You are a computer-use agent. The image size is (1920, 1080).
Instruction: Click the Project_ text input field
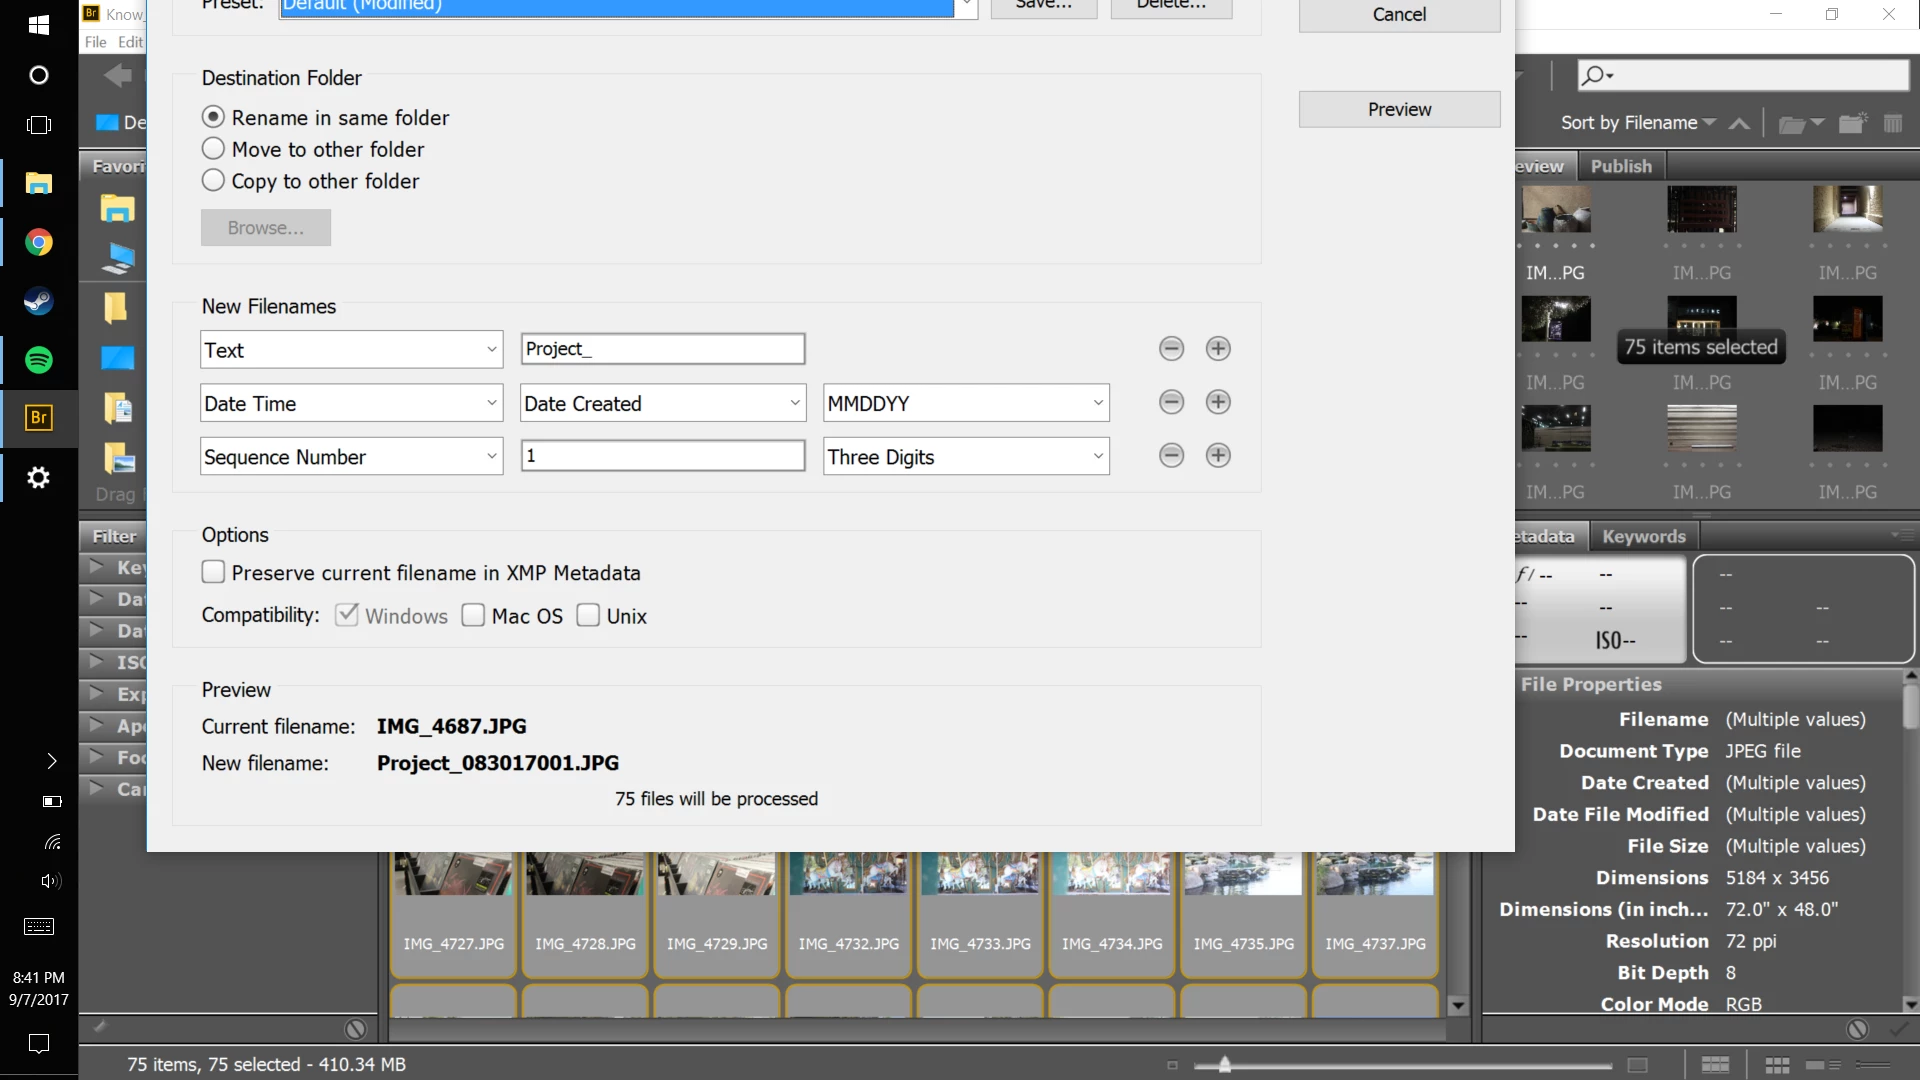click(662, 349)
